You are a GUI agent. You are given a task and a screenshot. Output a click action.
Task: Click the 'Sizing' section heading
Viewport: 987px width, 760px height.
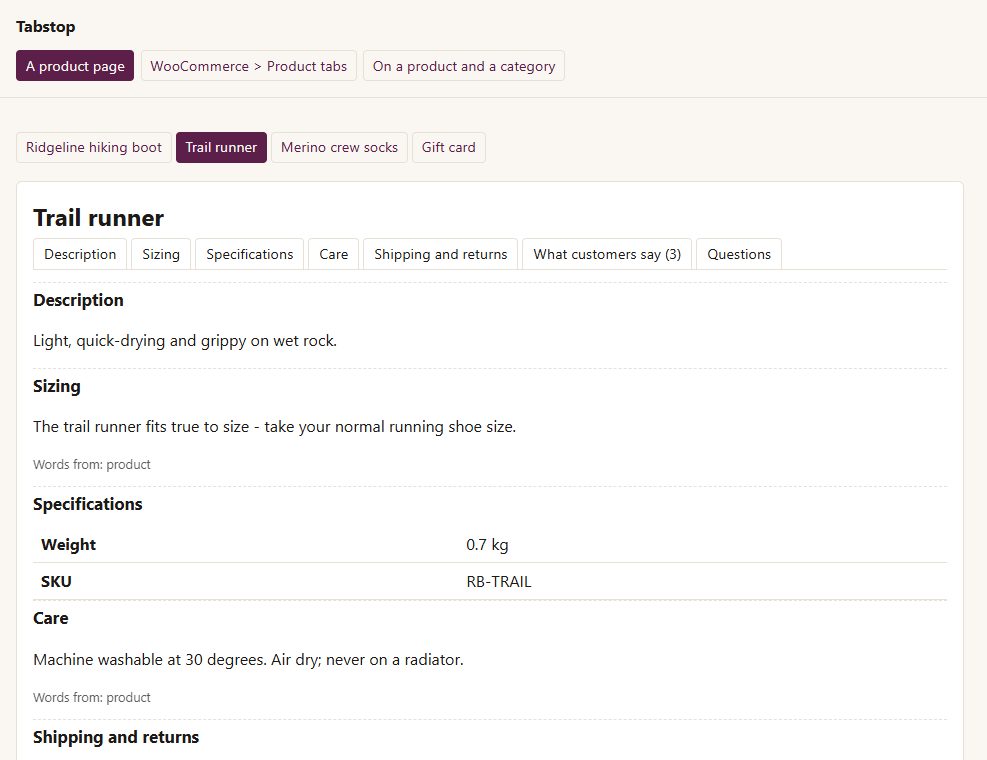coord(57,387)
